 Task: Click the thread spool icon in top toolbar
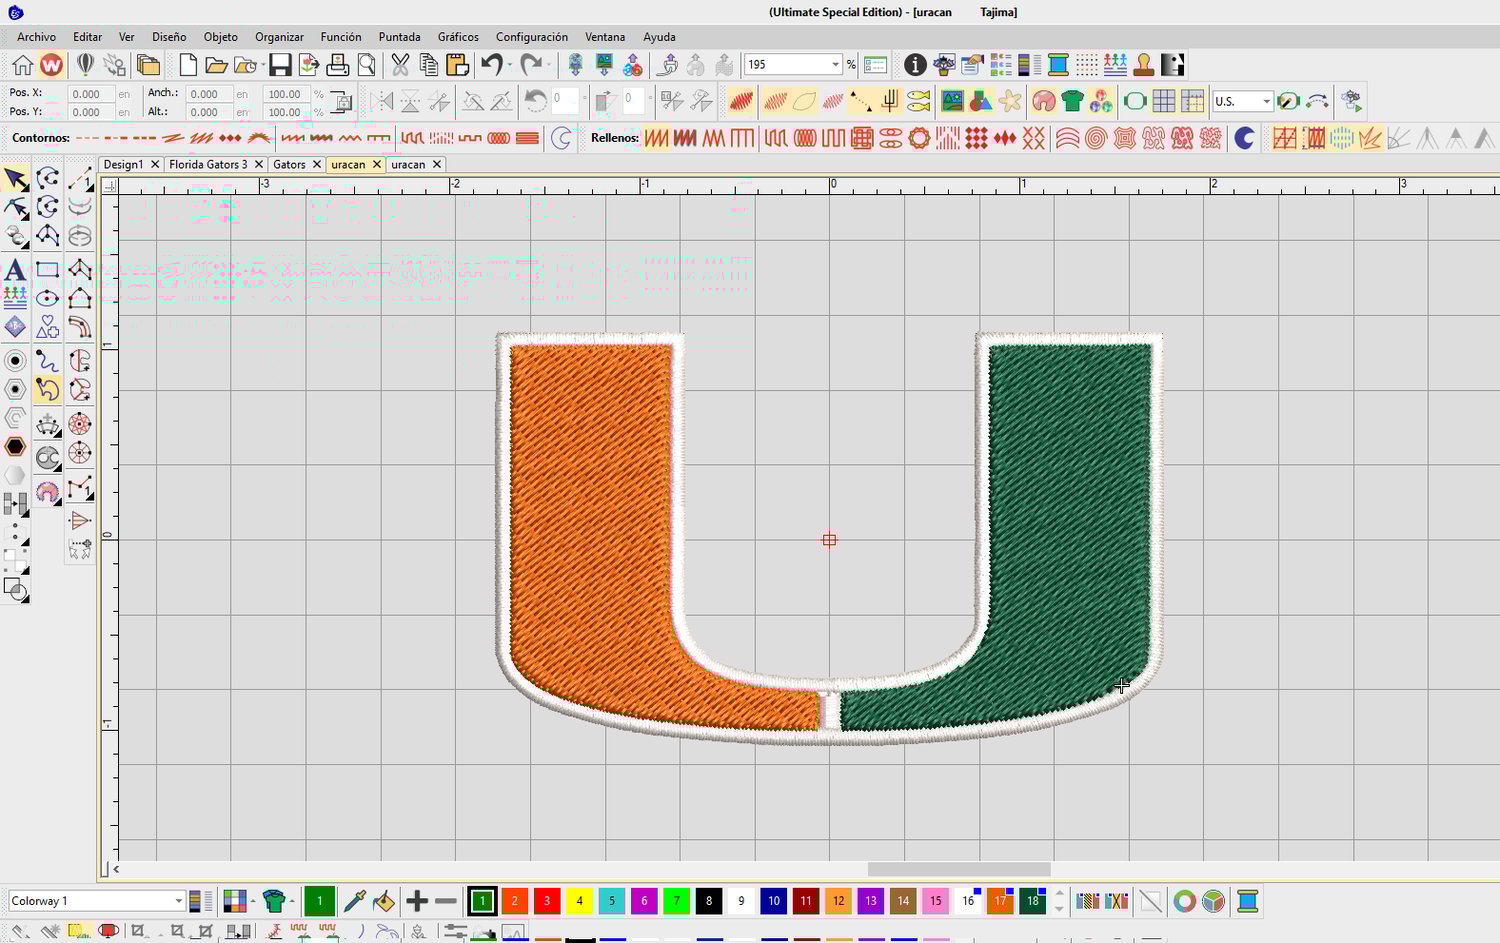1058,65
